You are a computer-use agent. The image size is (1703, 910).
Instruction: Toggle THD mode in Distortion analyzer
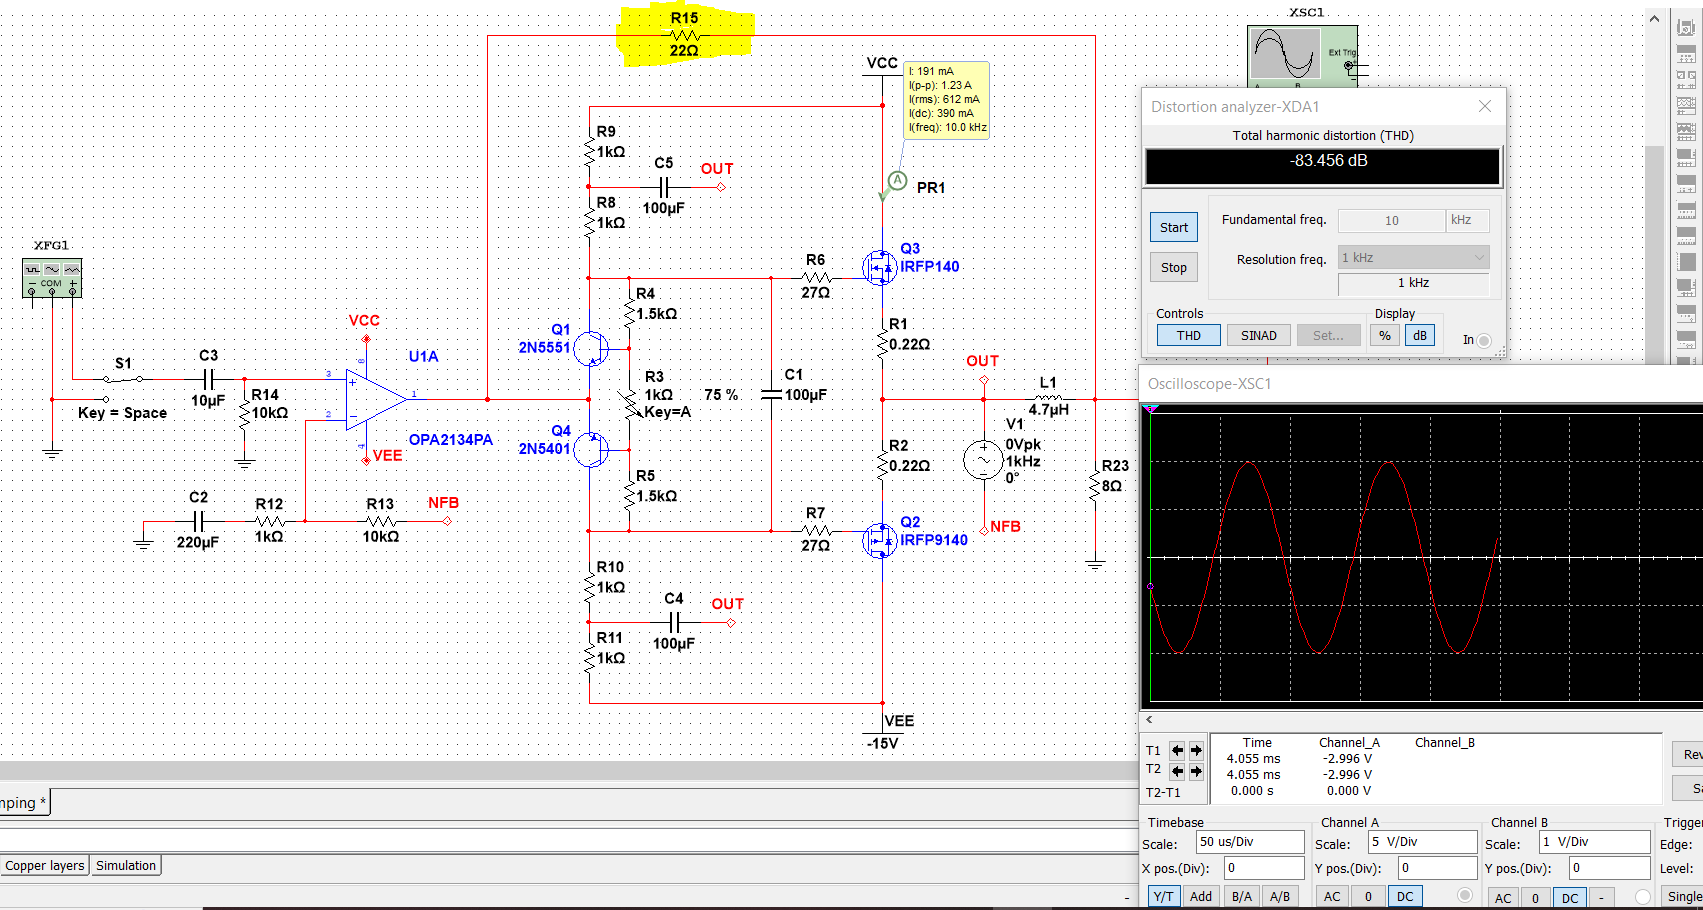pyautogui.click(x=1188, y=335)
